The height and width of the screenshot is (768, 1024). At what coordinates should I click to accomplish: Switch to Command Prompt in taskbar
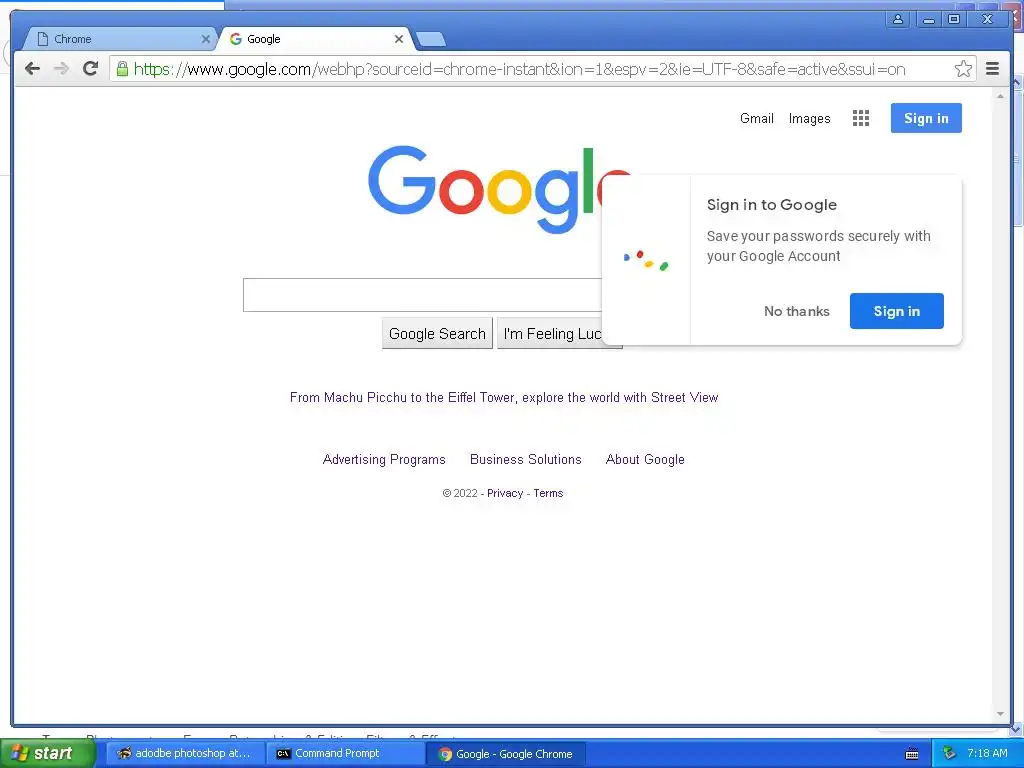click(345, 754)
